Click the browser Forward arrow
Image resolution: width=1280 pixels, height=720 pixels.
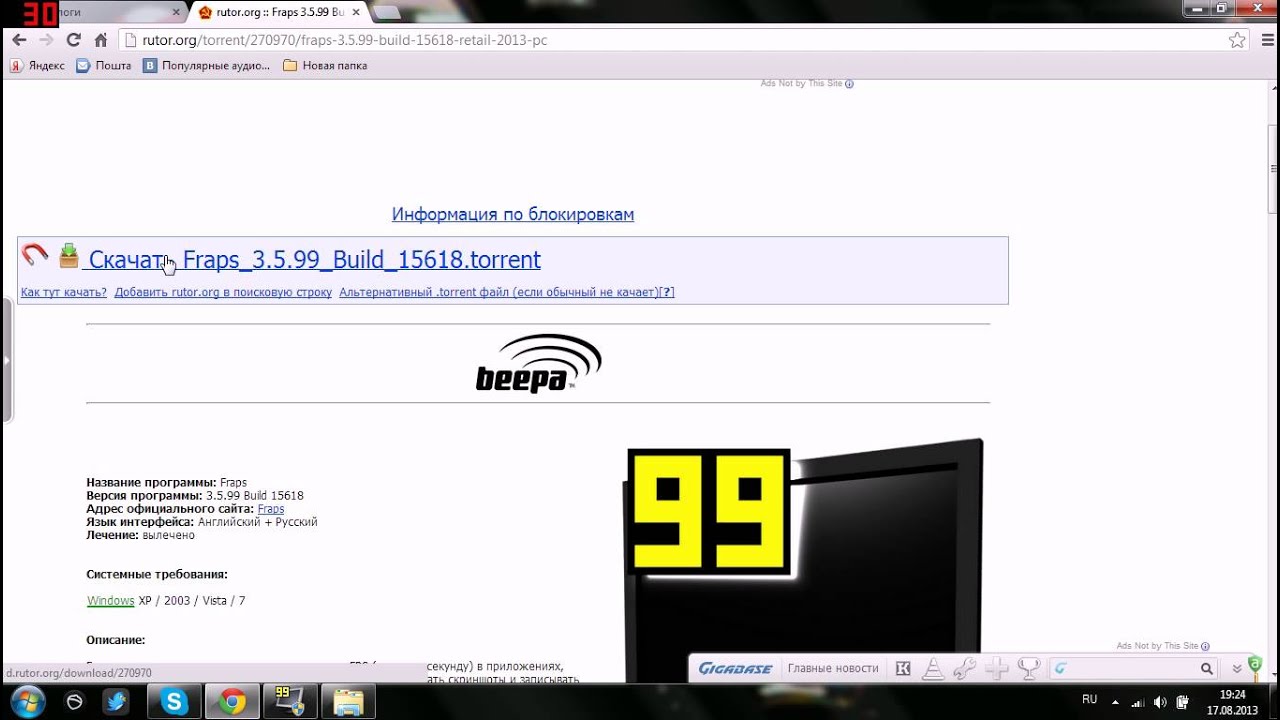(46, 40)
